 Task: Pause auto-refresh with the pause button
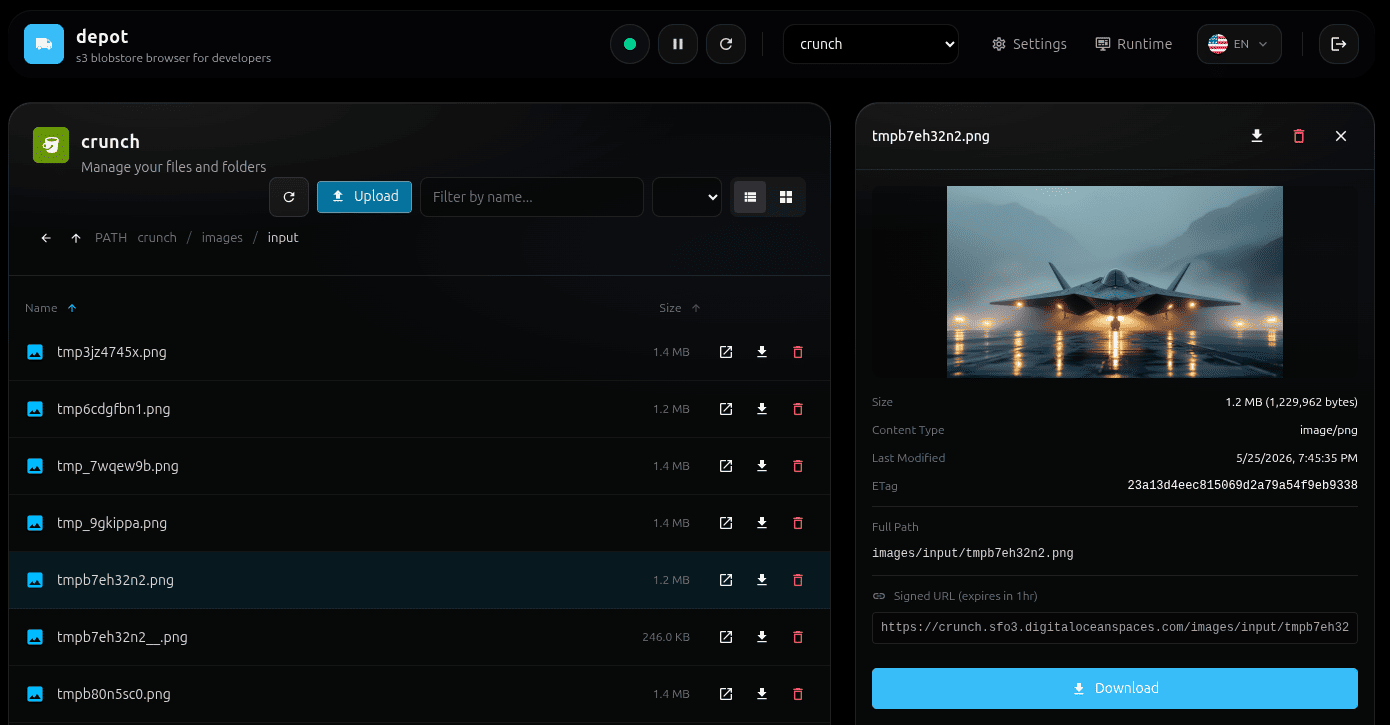(x=678, y=44)
